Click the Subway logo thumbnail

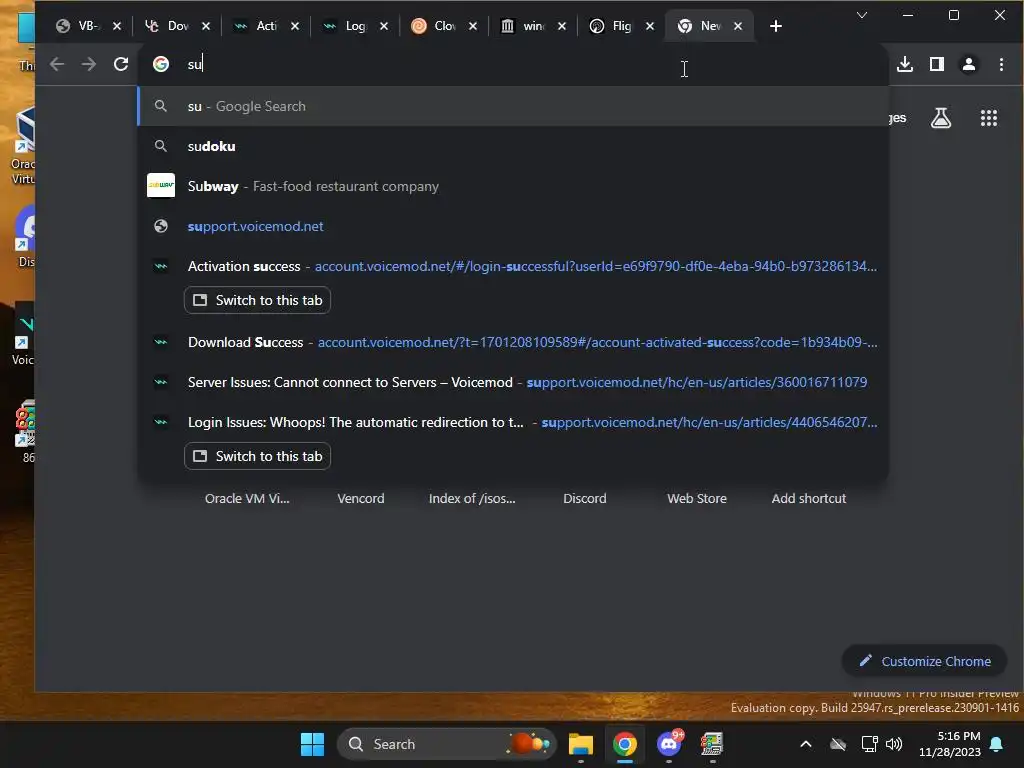pos(161,185)
